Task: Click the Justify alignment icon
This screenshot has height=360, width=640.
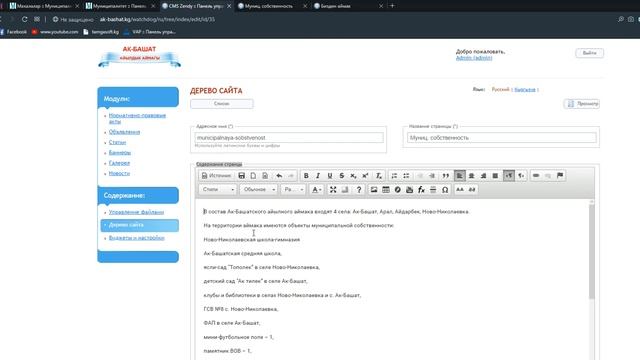Action: coord(495,176)
